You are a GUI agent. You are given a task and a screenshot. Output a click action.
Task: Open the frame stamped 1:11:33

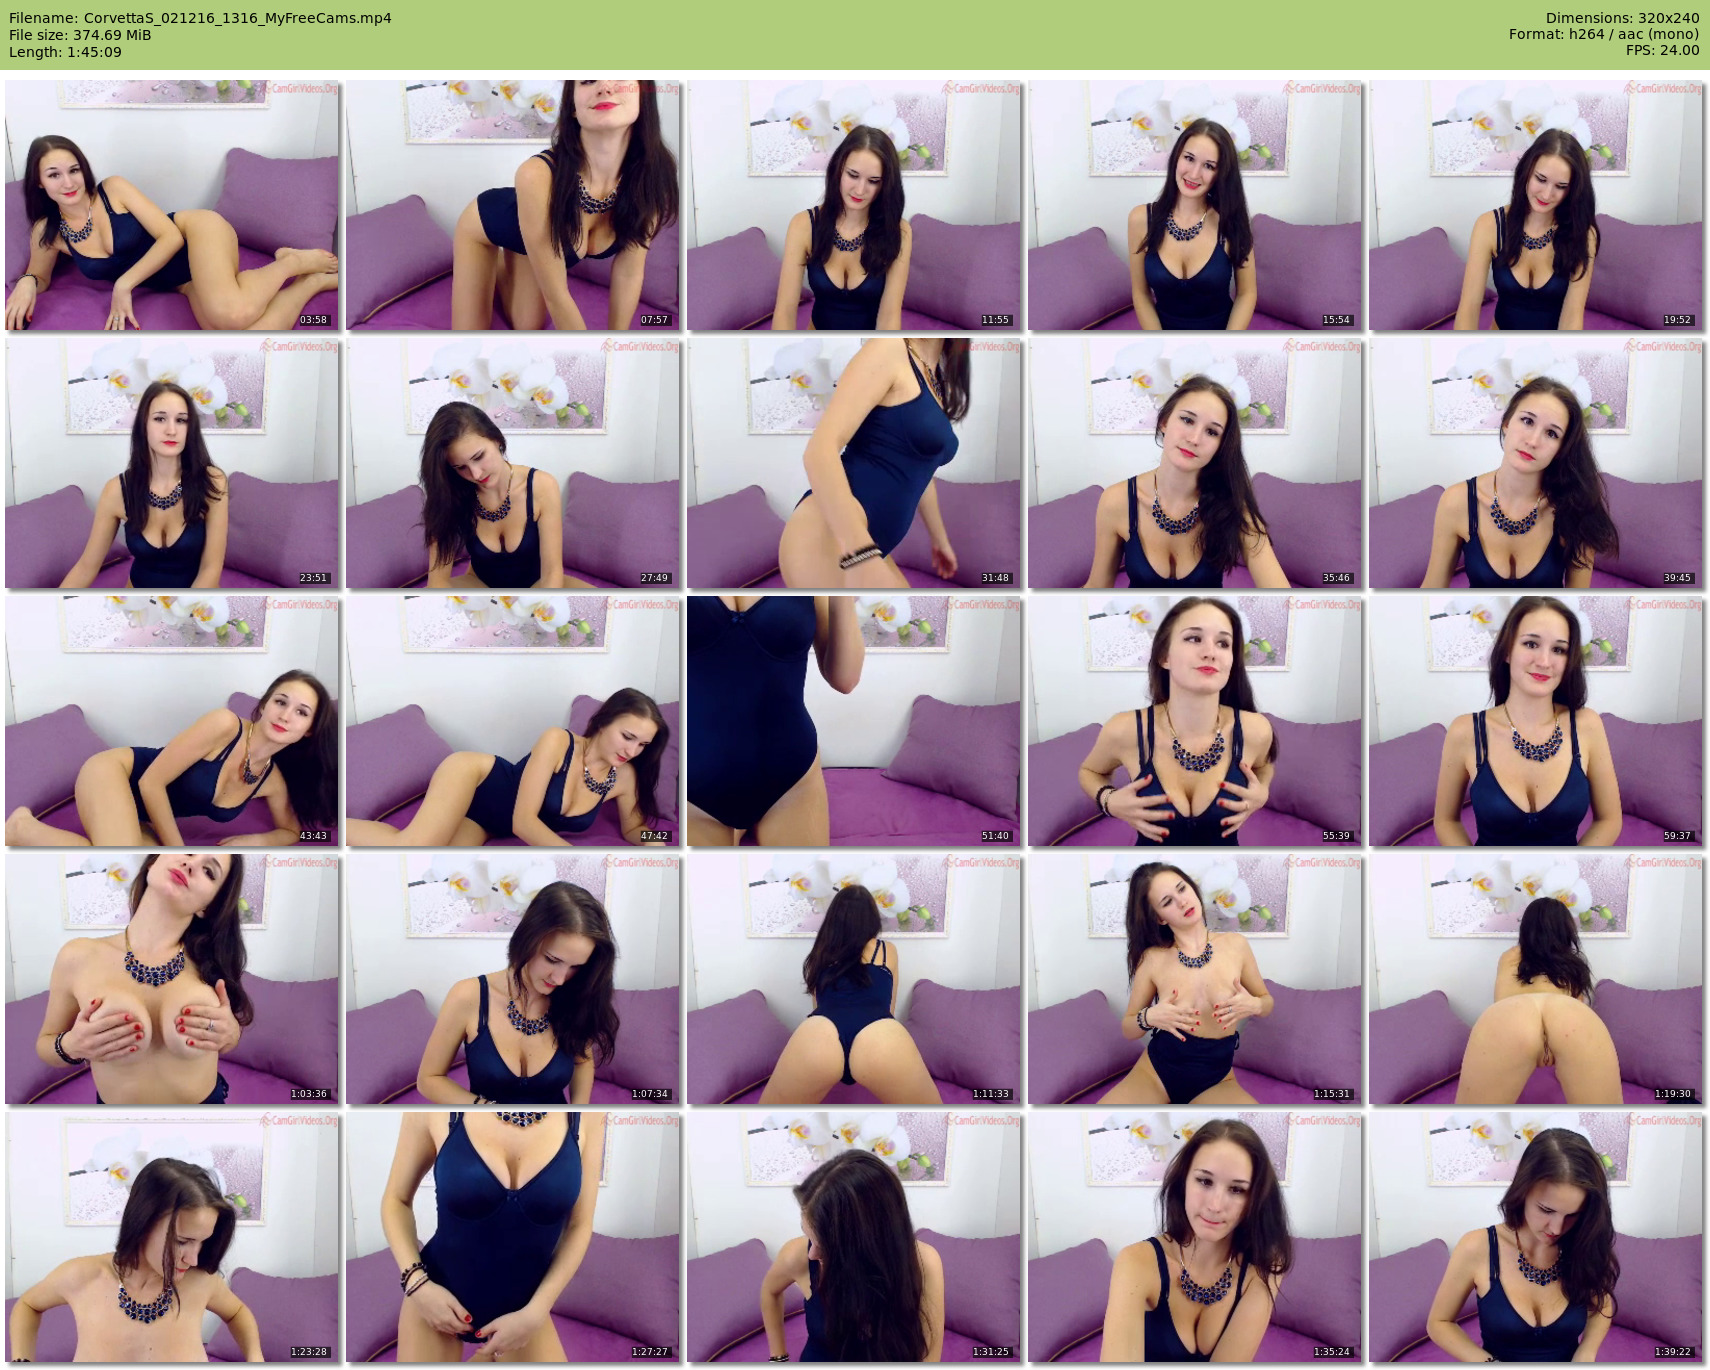[x=854, y=979]
